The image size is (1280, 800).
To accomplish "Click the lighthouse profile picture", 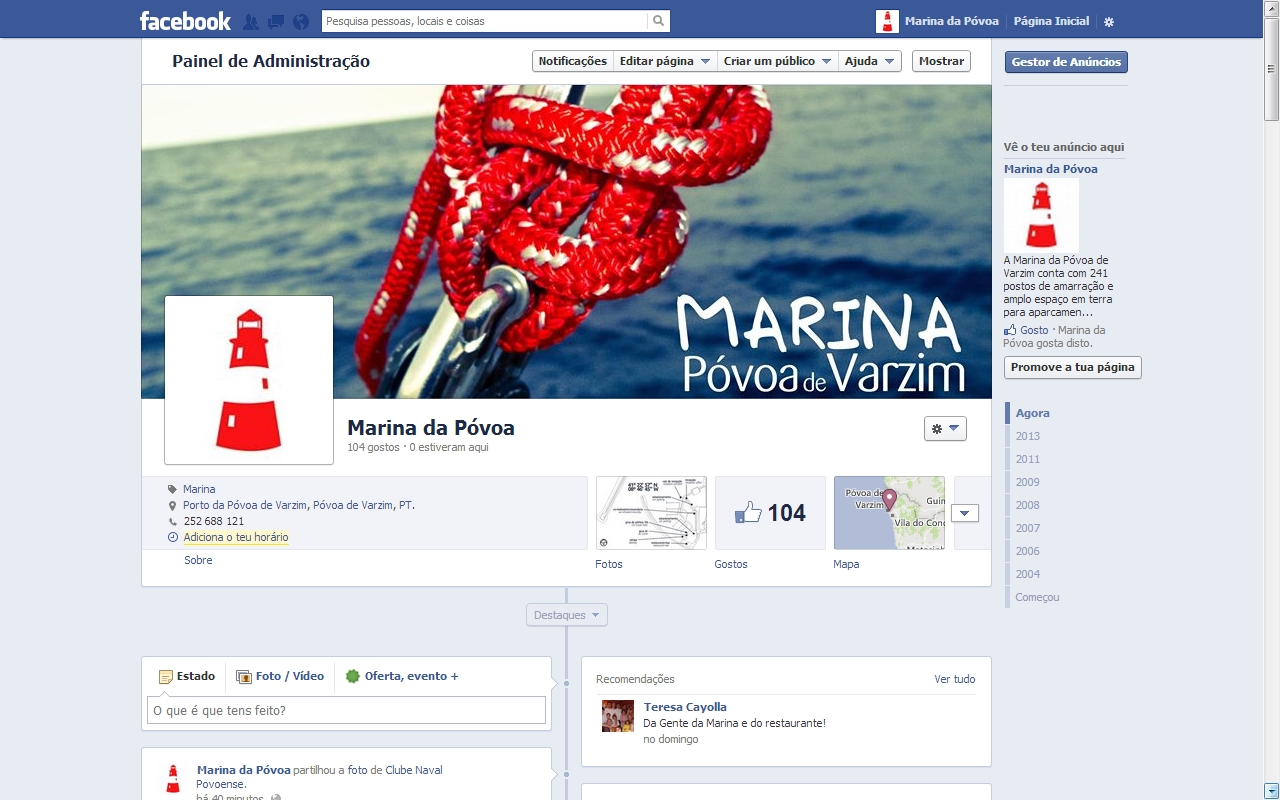I will pyautogui.click(x=249, y=380).
